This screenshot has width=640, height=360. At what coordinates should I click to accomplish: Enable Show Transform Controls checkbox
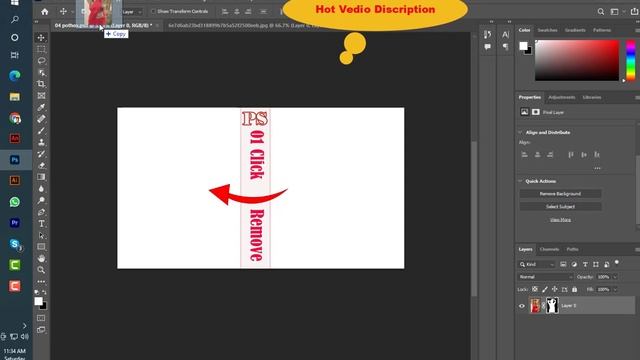click(153, 11)
